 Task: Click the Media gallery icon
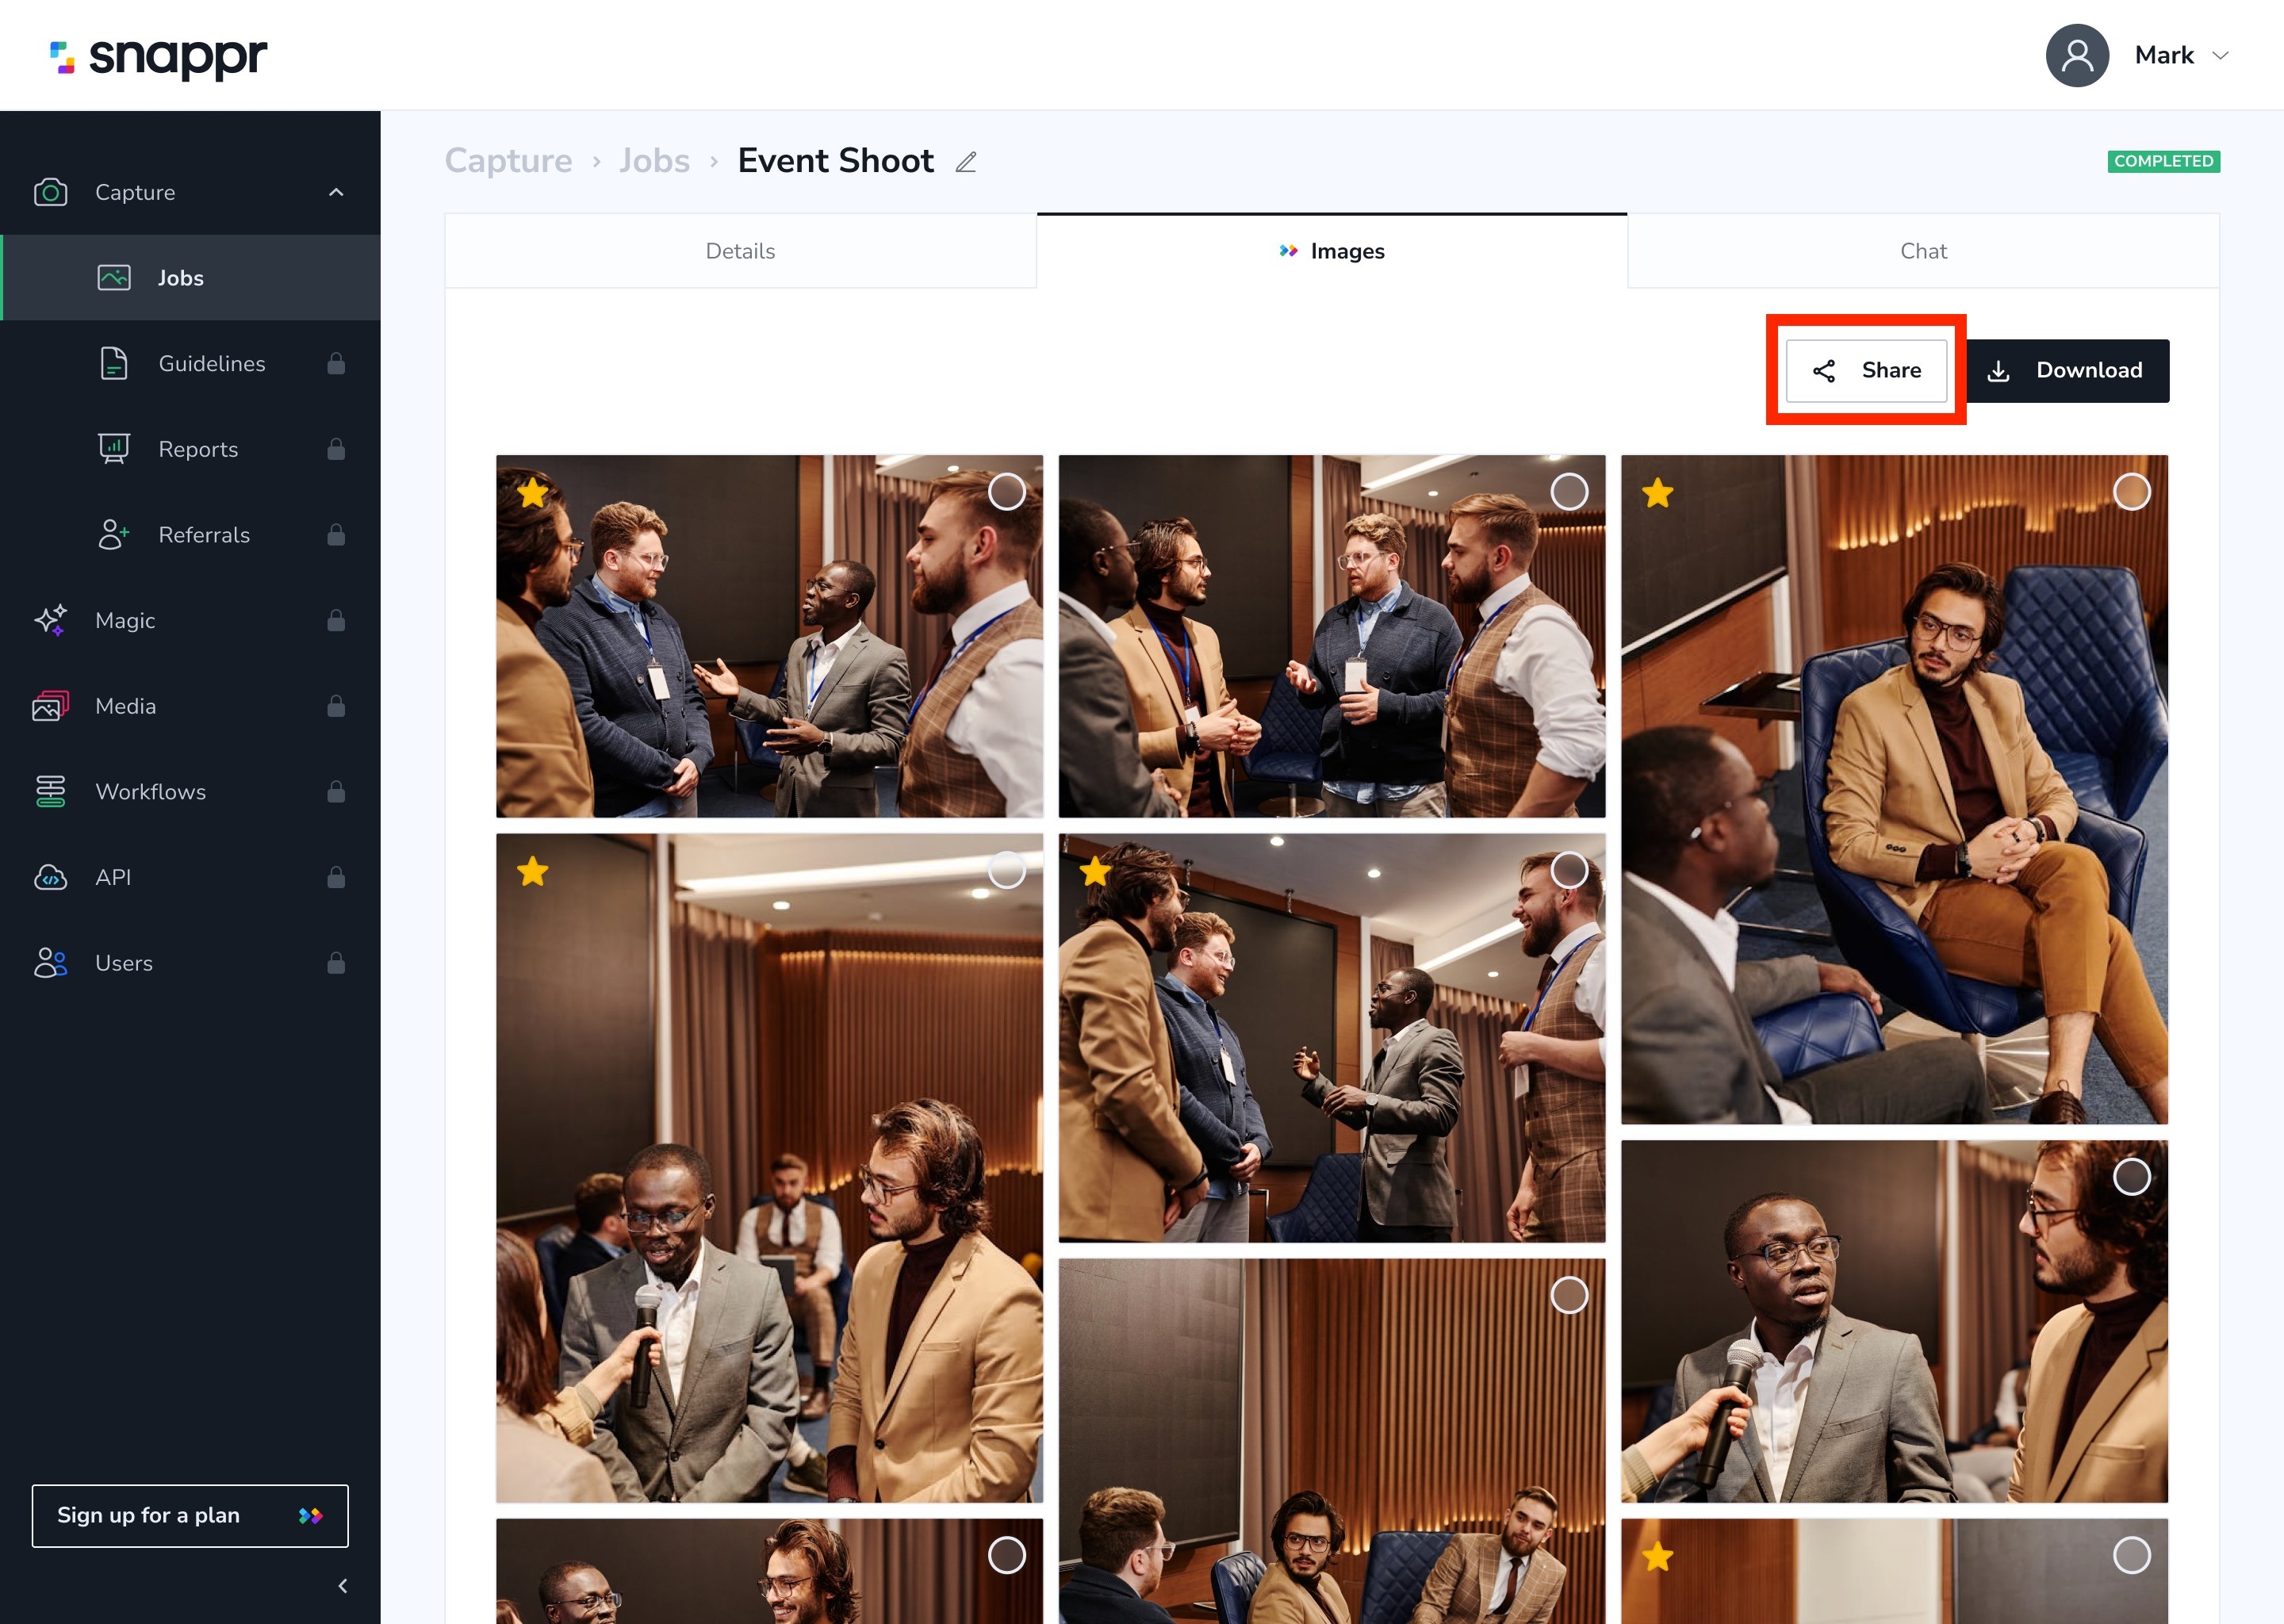pyautogui.click(x=50, y=706)
